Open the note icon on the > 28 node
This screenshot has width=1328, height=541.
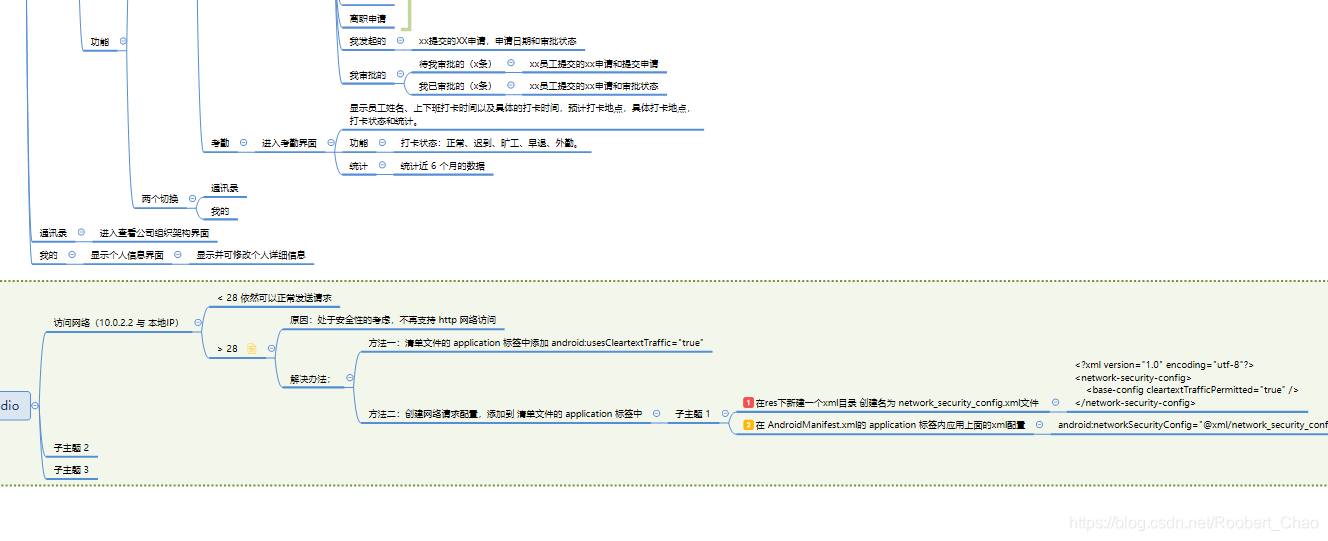click(x=252, y=349)
